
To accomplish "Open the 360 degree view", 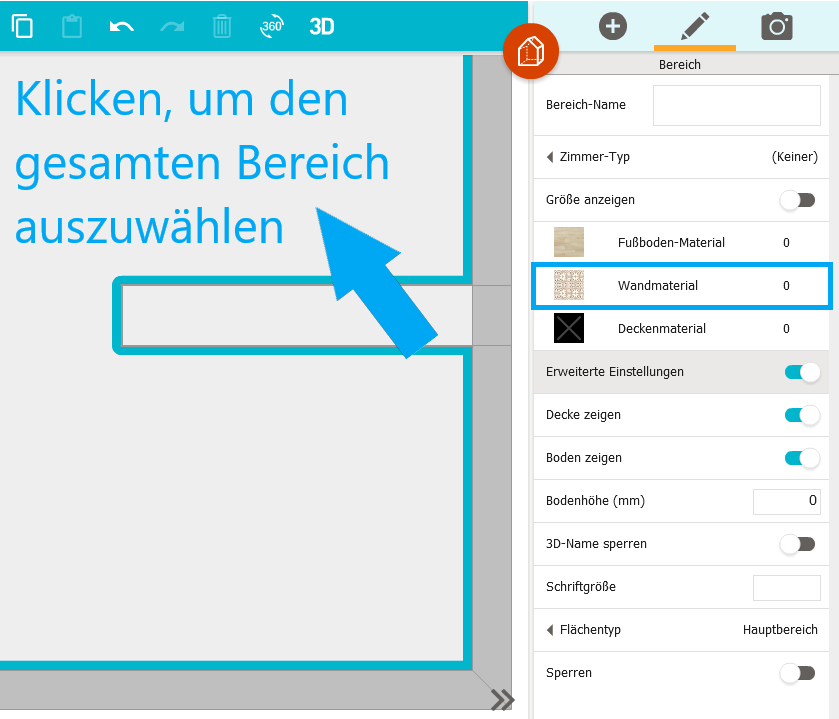I will pyautogui.click(x=271, y=26).
